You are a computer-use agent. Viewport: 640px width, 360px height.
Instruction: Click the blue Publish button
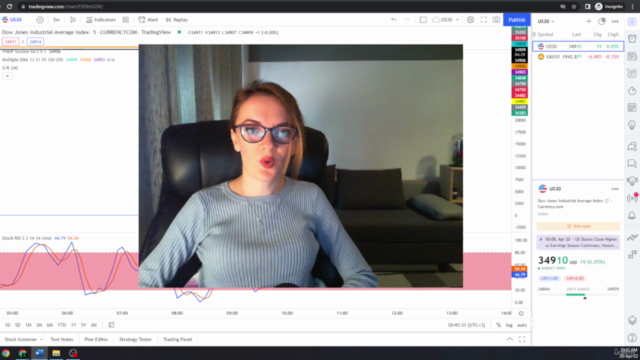(x=517, y=20)
